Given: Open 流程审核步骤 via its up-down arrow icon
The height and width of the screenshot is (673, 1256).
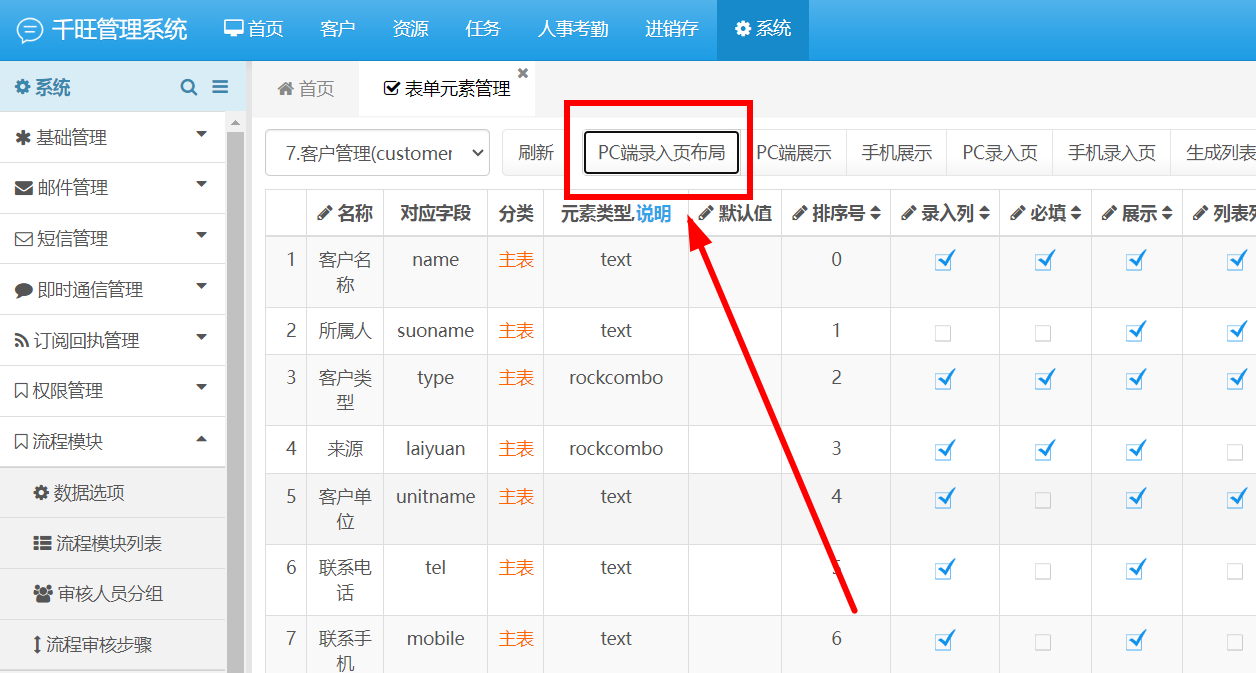Looking at the screenshot, I should 37,644.
